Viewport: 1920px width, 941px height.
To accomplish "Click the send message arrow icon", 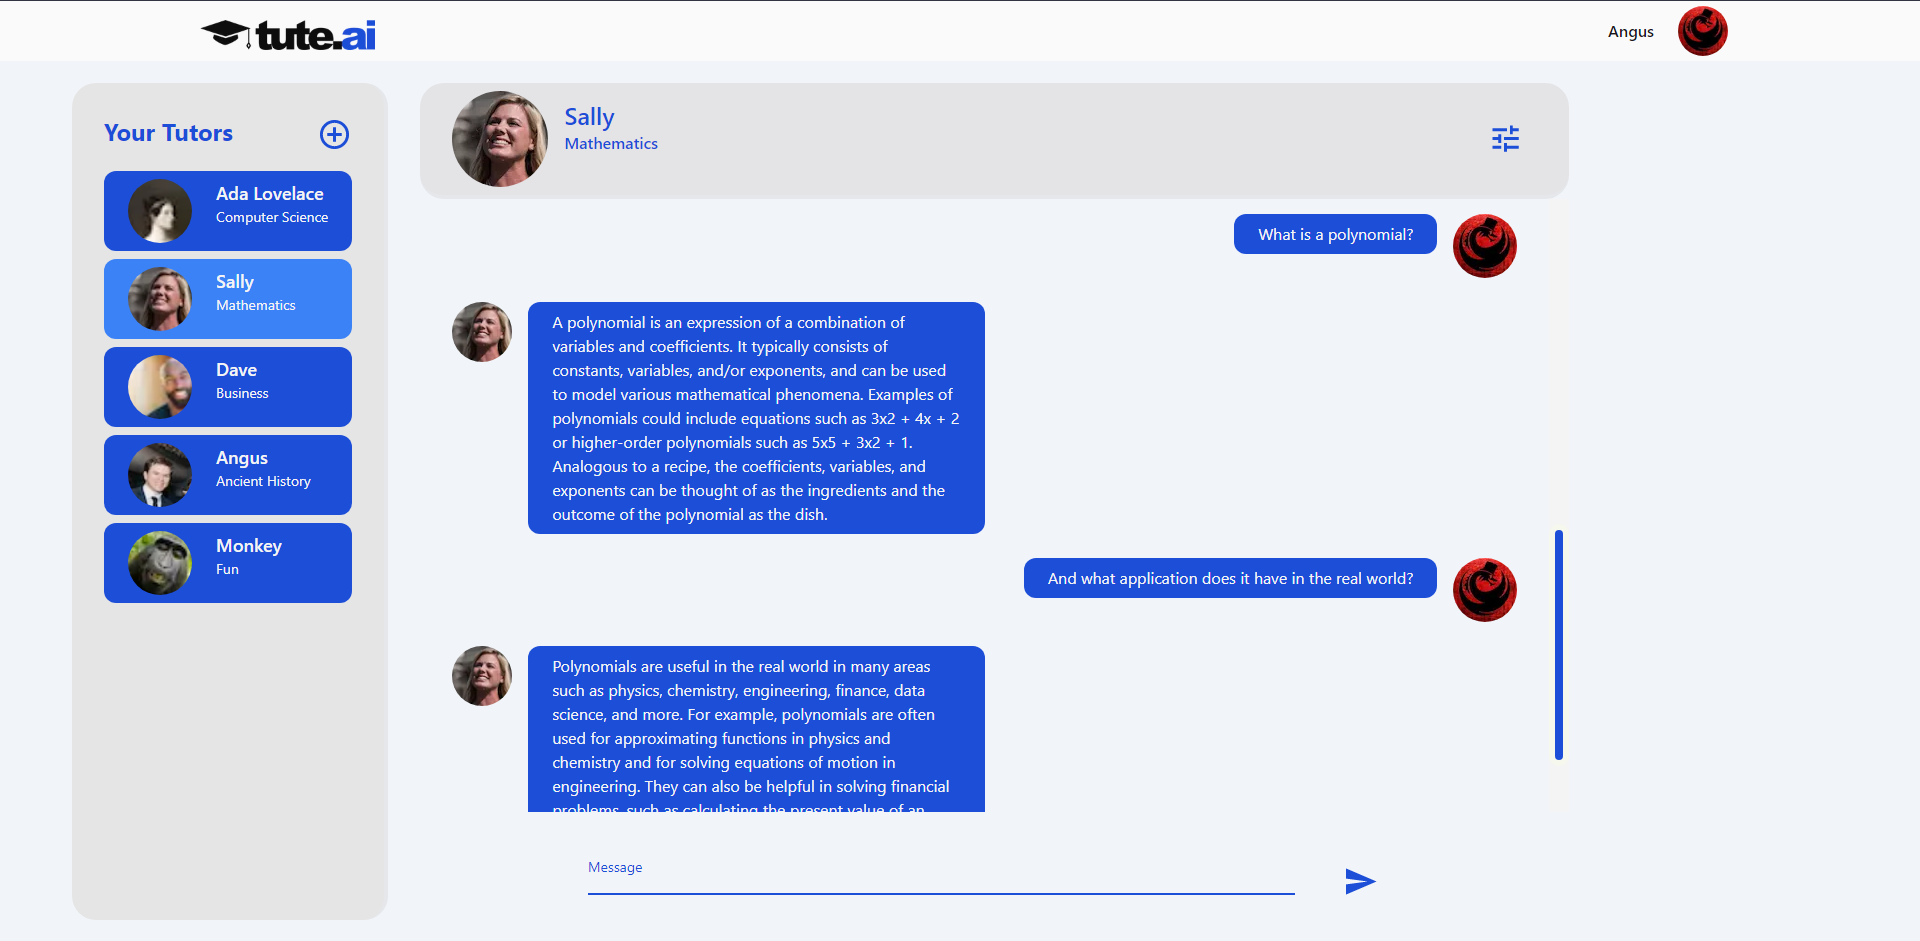I will click(x=1358, y=881).
